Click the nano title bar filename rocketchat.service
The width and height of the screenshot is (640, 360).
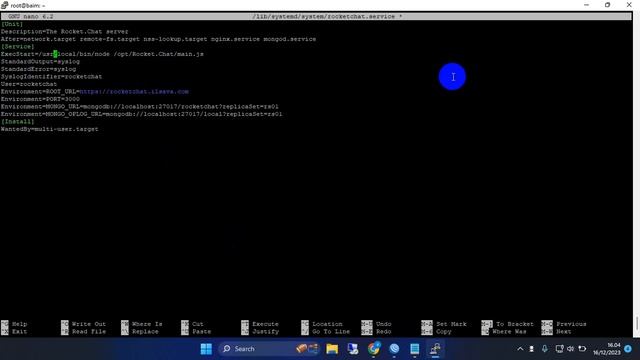pos(324,16)
